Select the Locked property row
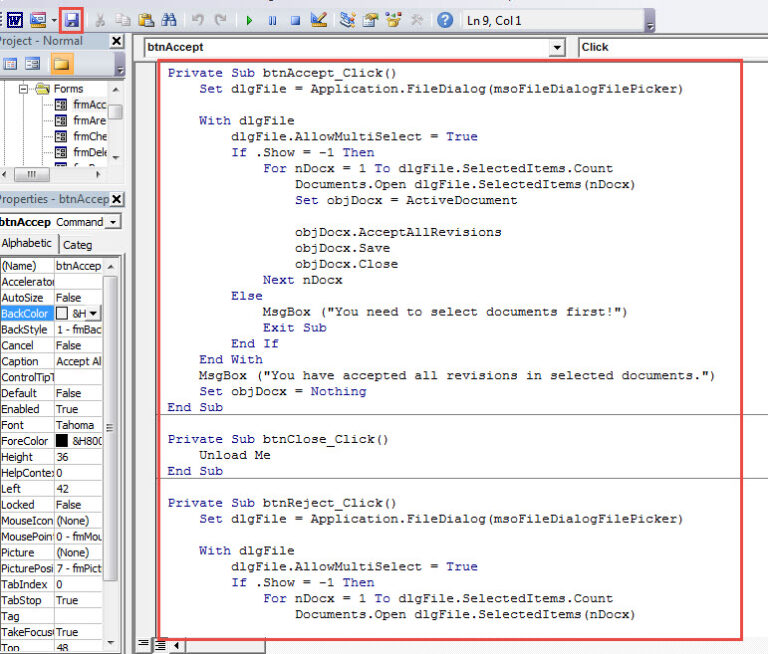 point(51,505)
